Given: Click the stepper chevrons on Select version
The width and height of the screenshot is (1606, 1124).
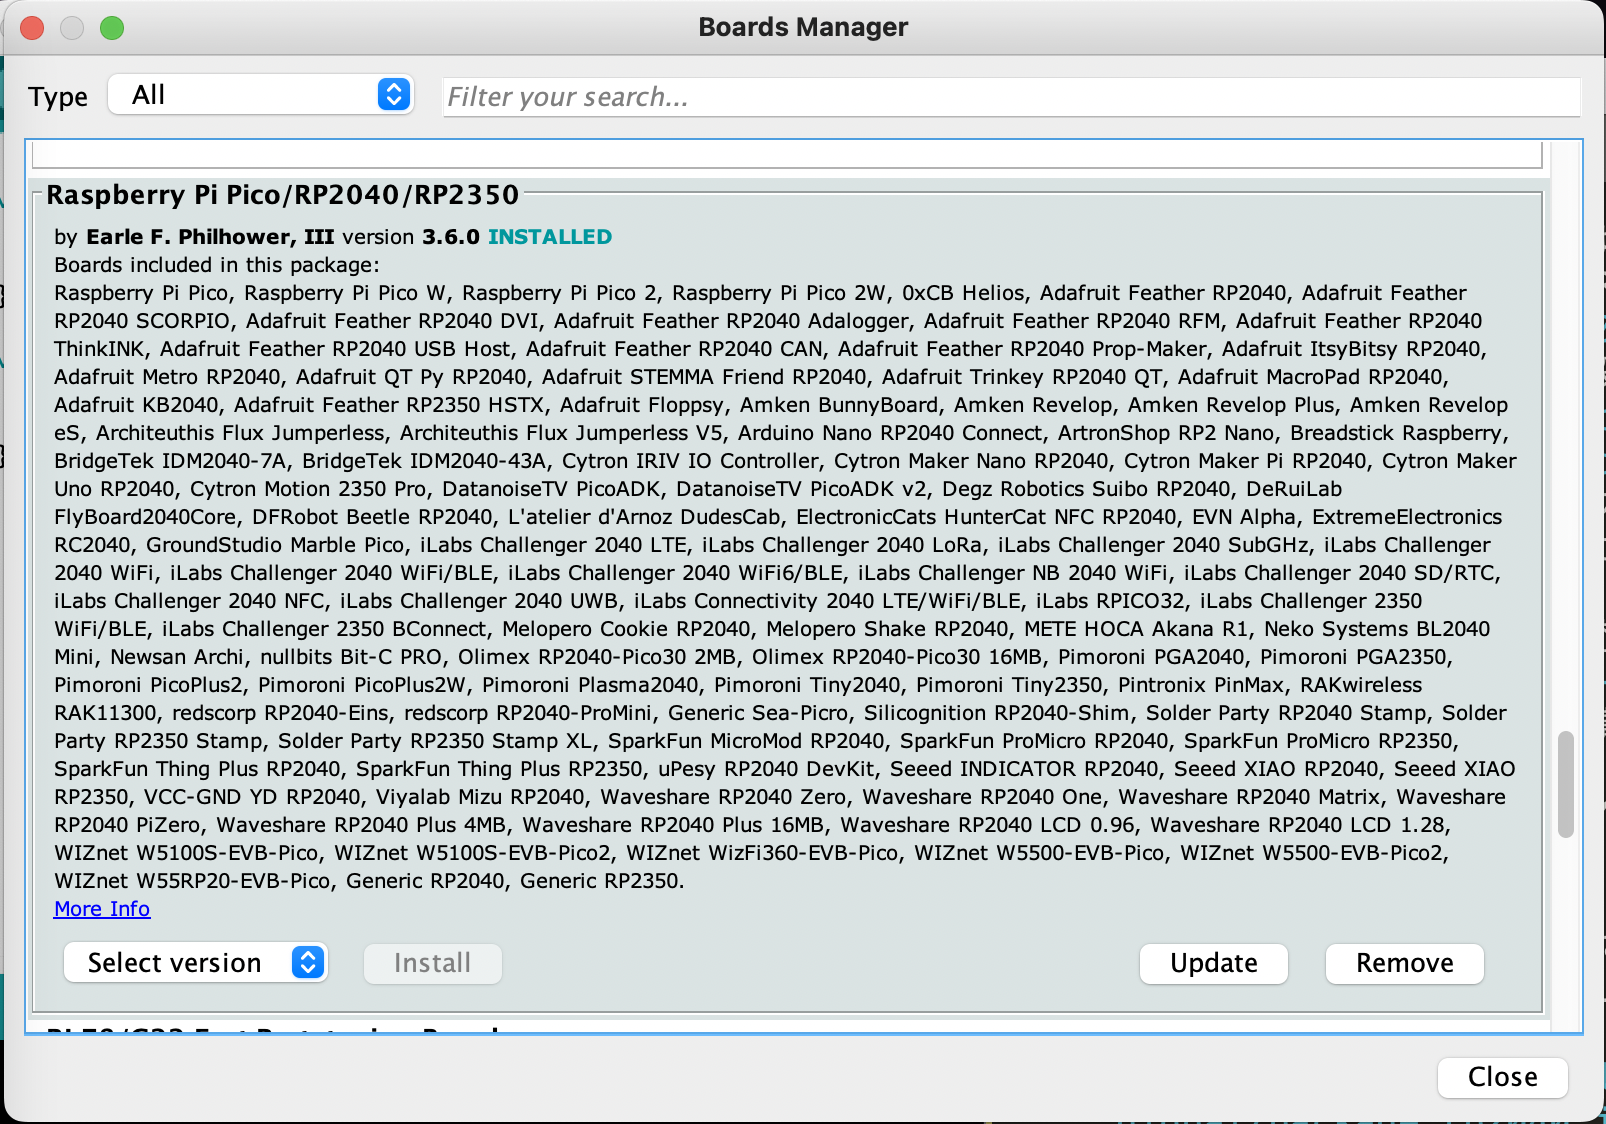Looking at the screenshot, I should click(307, 962).
